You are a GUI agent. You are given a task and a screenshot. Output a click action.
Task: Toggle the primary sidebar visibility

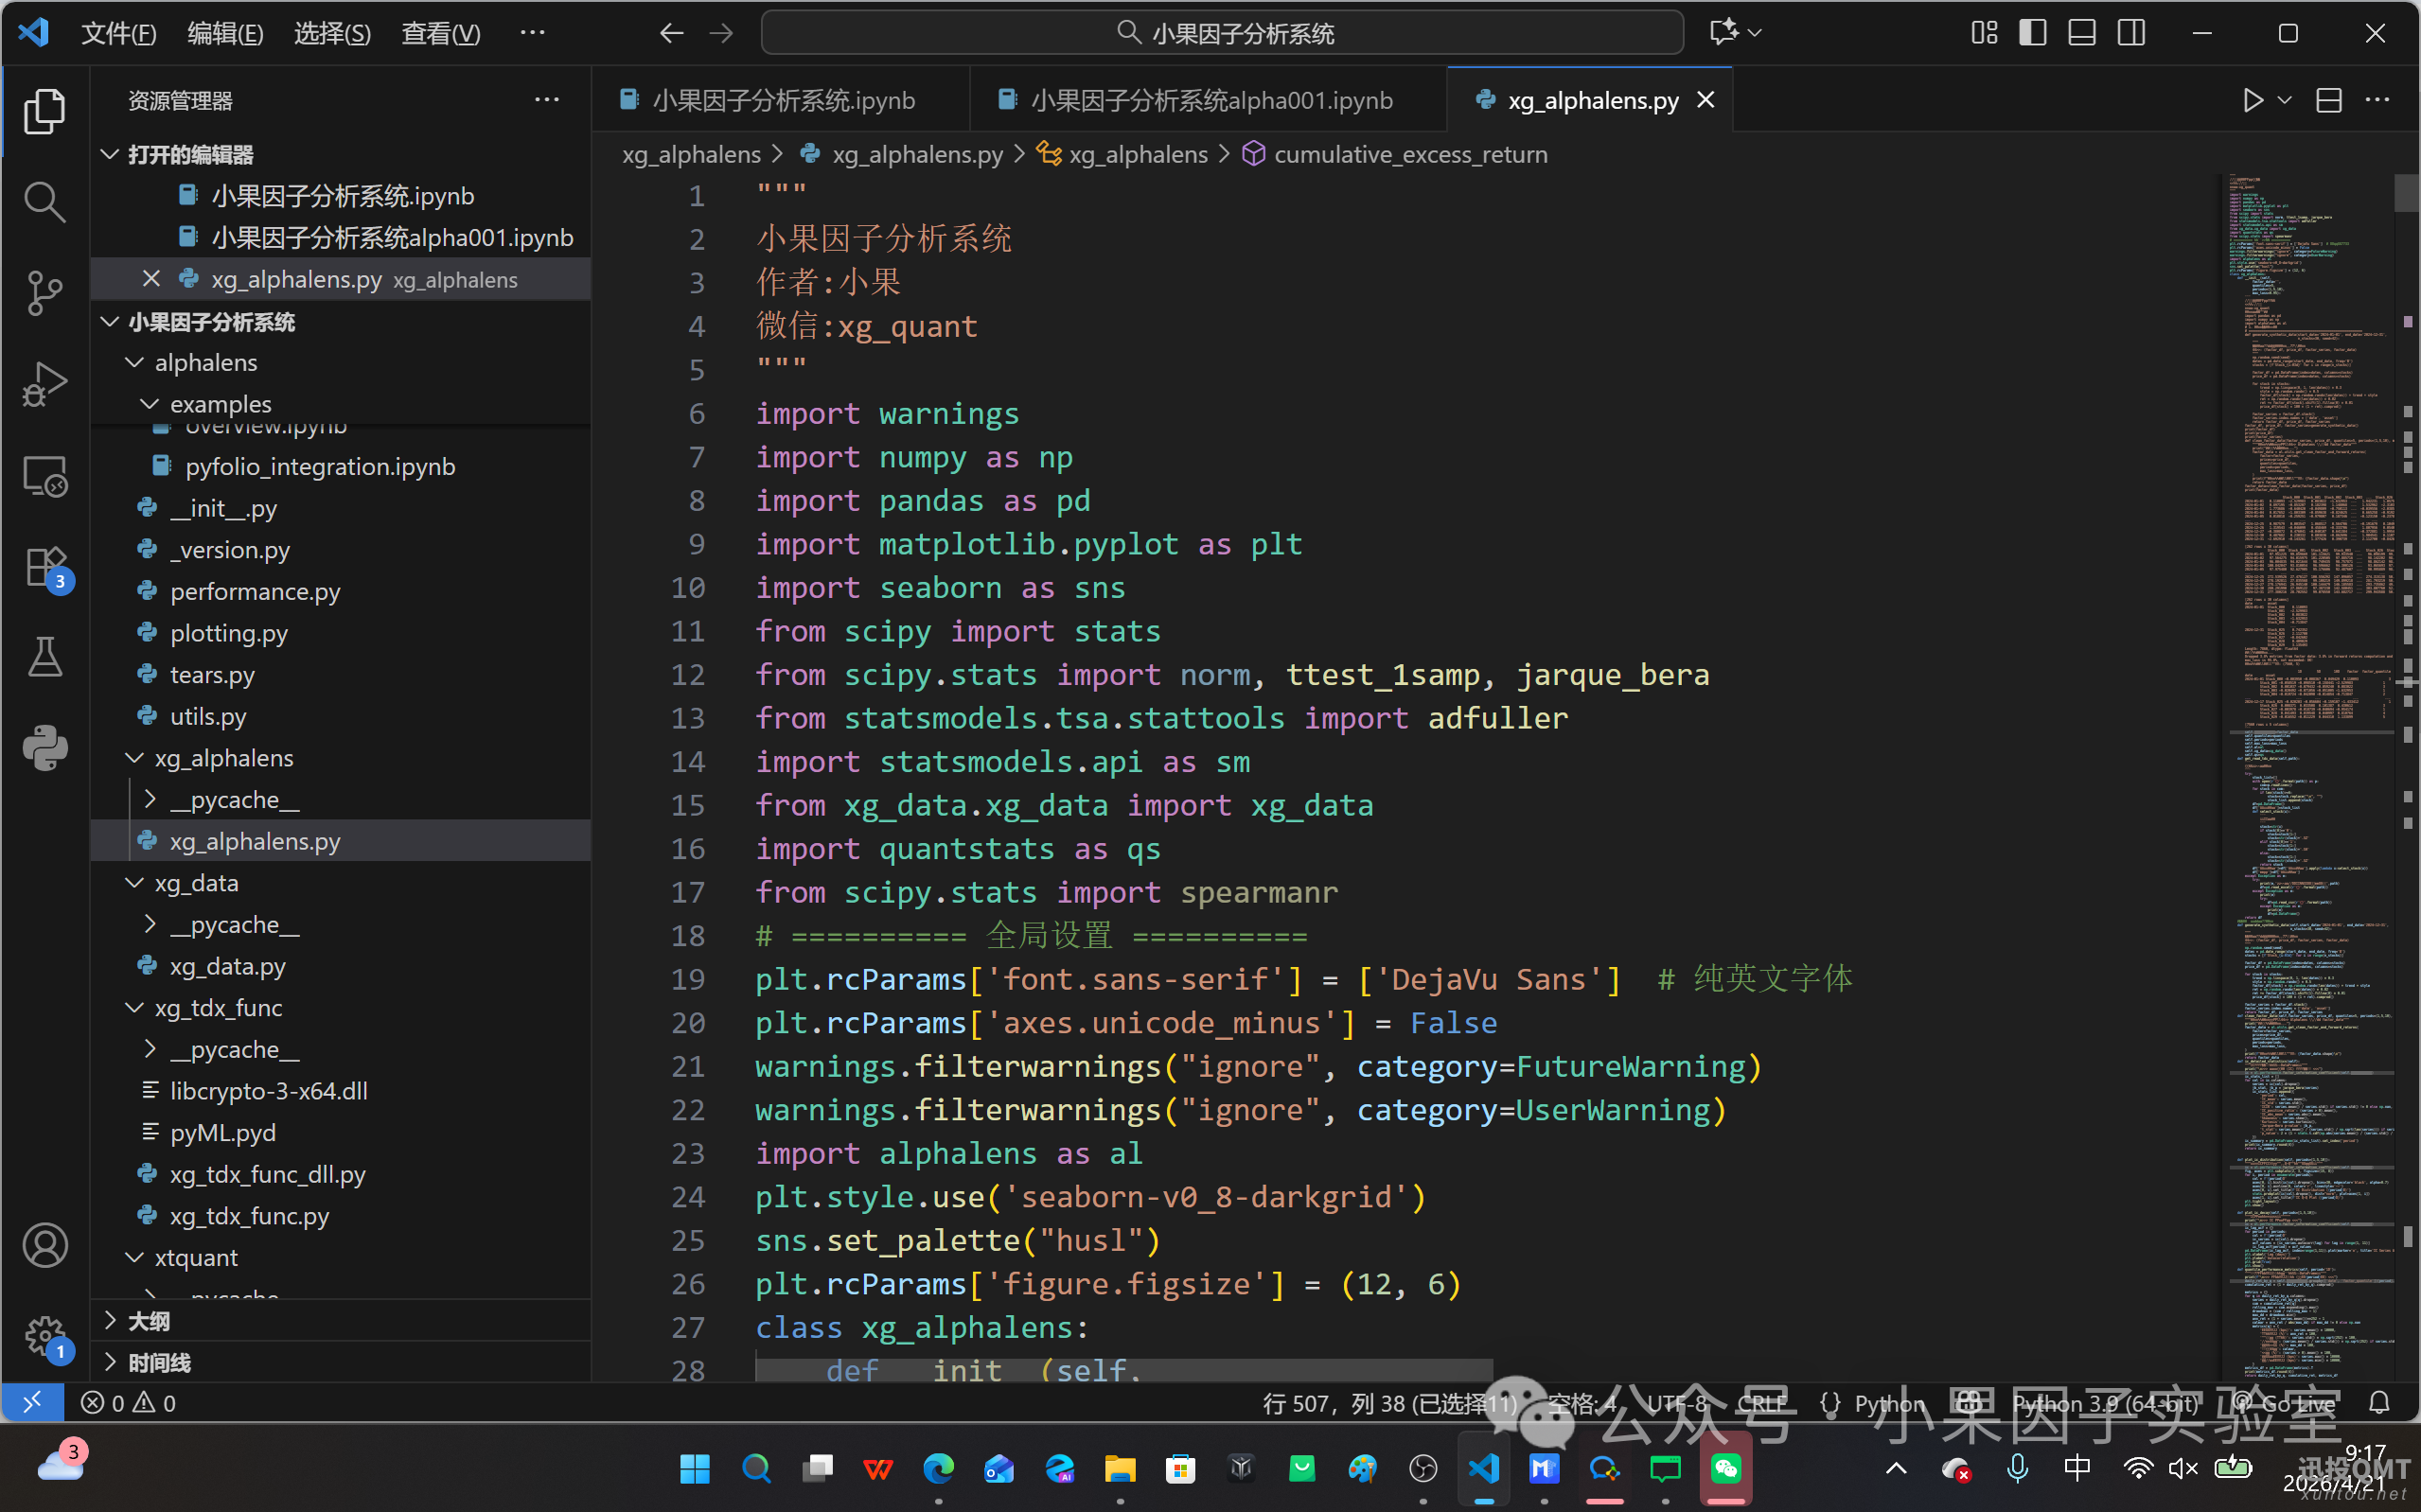(x=2032, y=32)
